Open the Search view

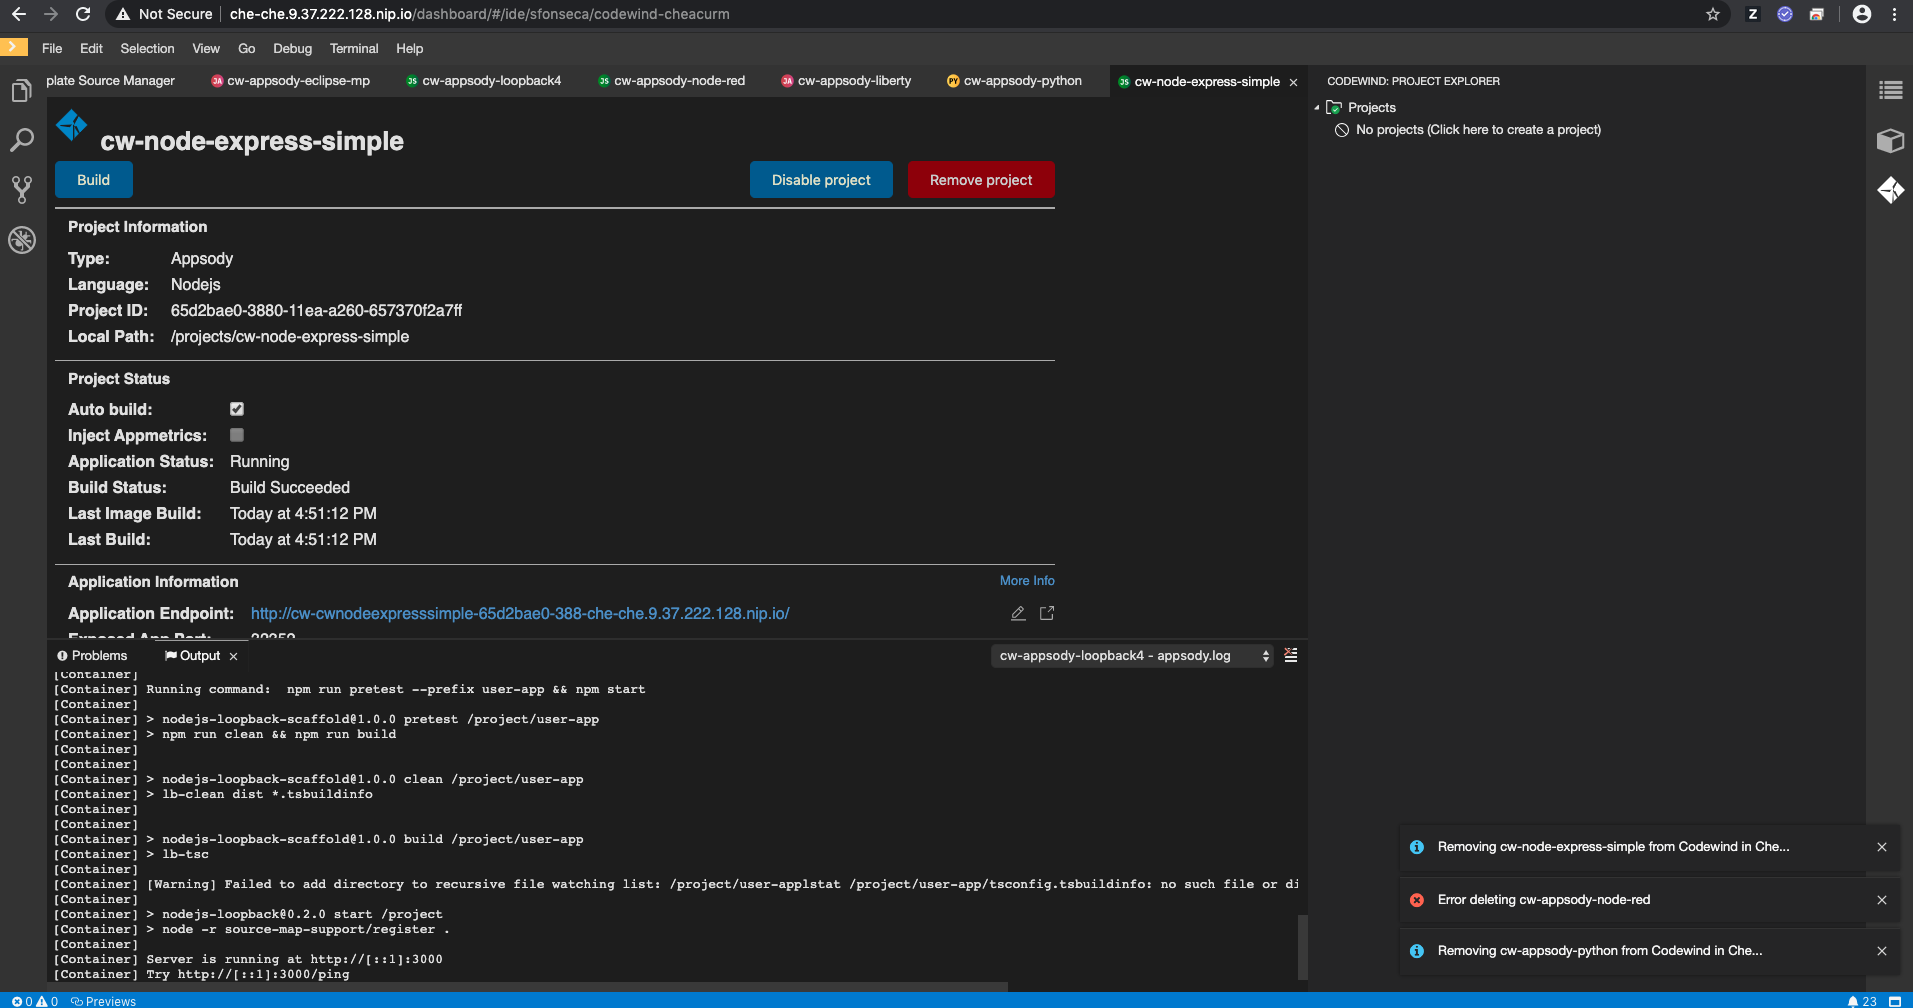click(x=21, y=140)
